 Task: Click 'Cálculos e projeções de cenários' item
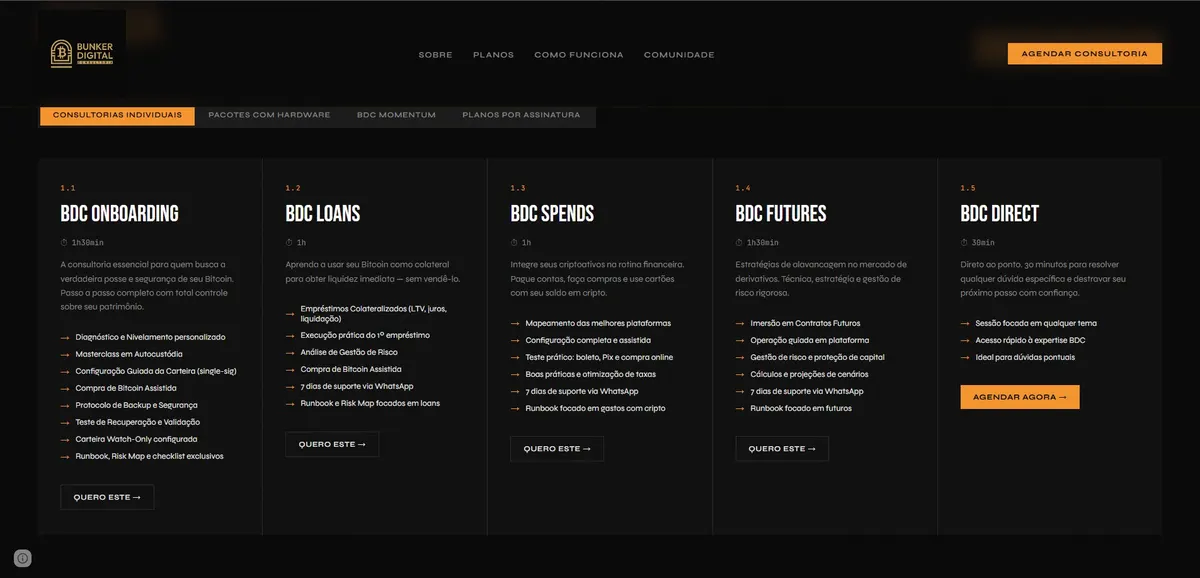click(x=809, y=374)
